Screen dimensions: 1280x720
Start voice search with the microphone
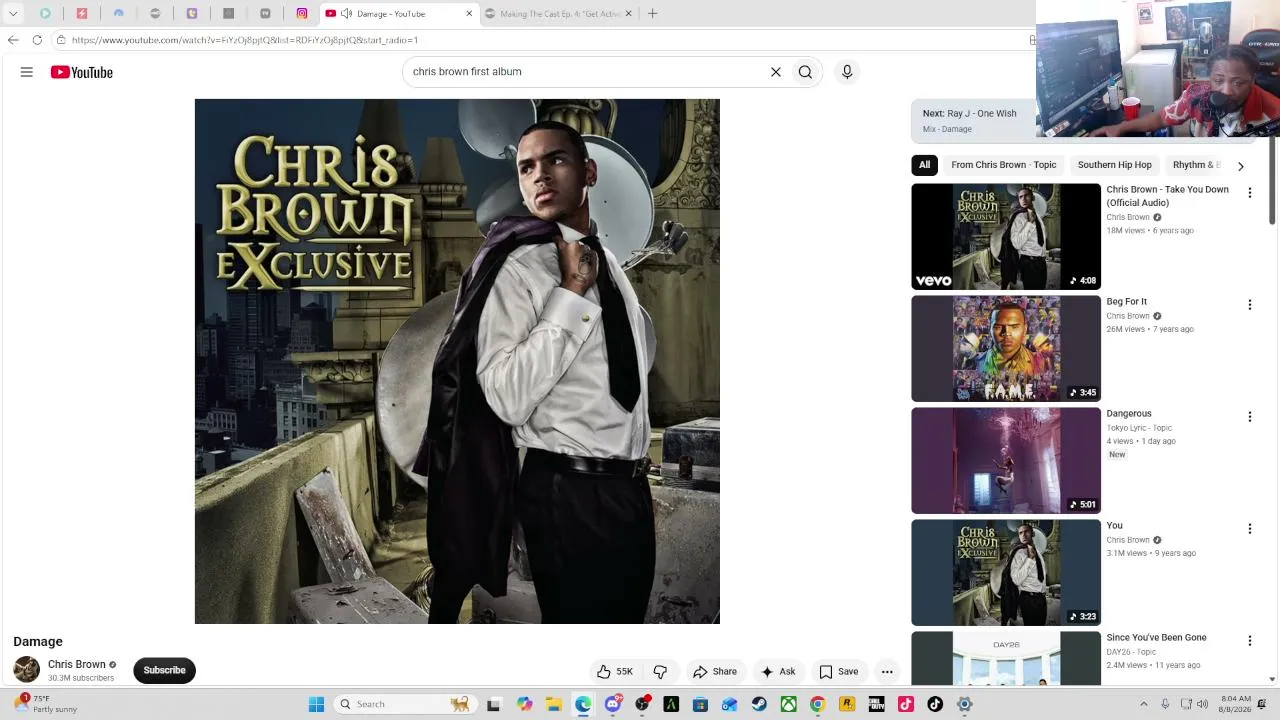[847, 72]
